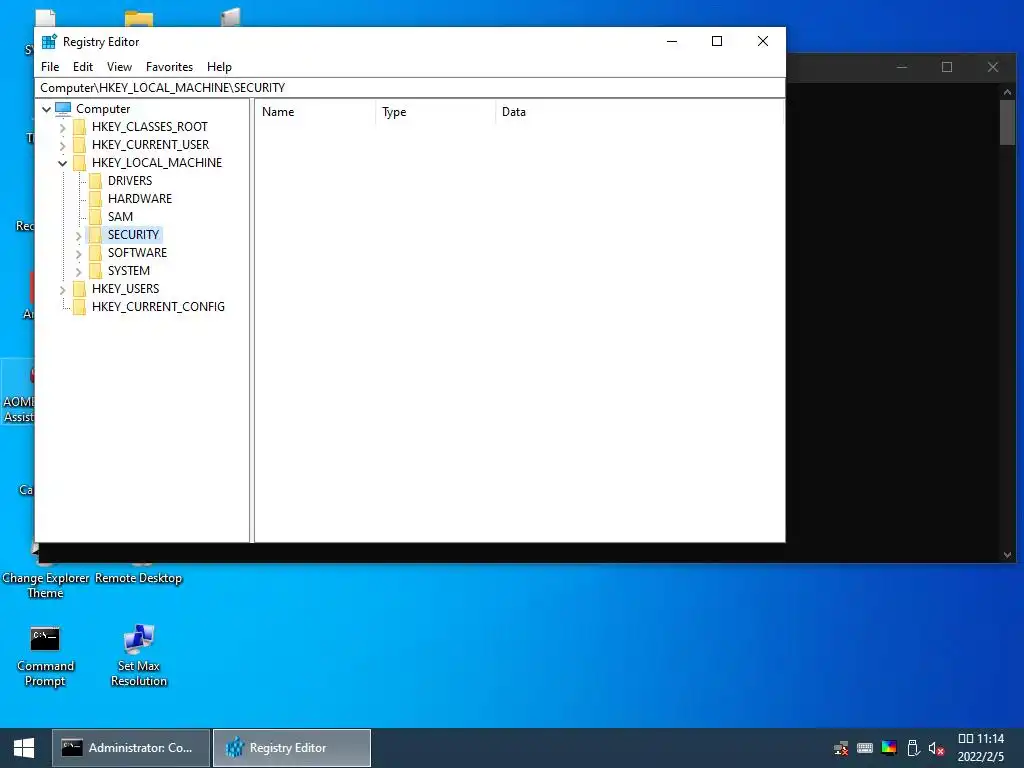Image resolution: width=1024 pixels, height=768 pixels.
Task: Click command prompt scroll down arrow
Action: (x=1007, y=554)
